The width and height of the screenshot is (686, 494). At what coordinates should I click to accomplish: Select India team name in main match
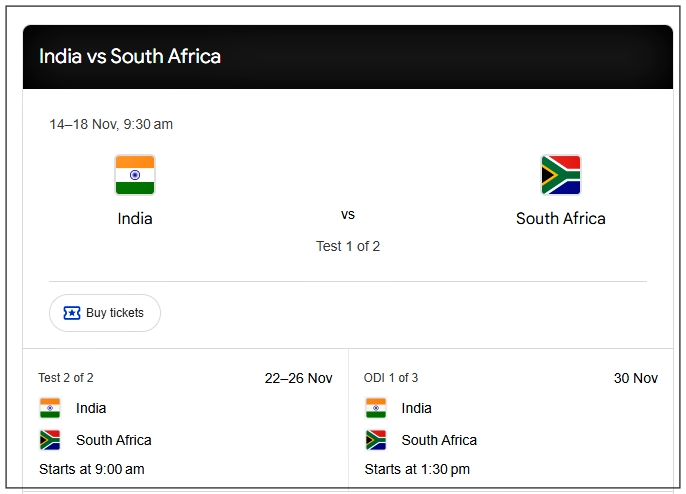135,218
